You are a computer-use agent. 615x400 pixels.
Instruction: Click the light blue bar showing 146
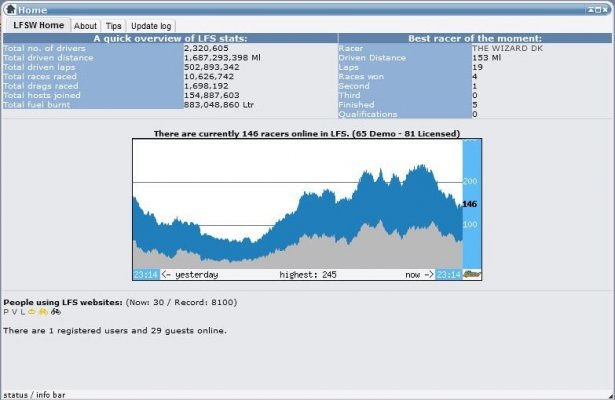pos(472,203)
